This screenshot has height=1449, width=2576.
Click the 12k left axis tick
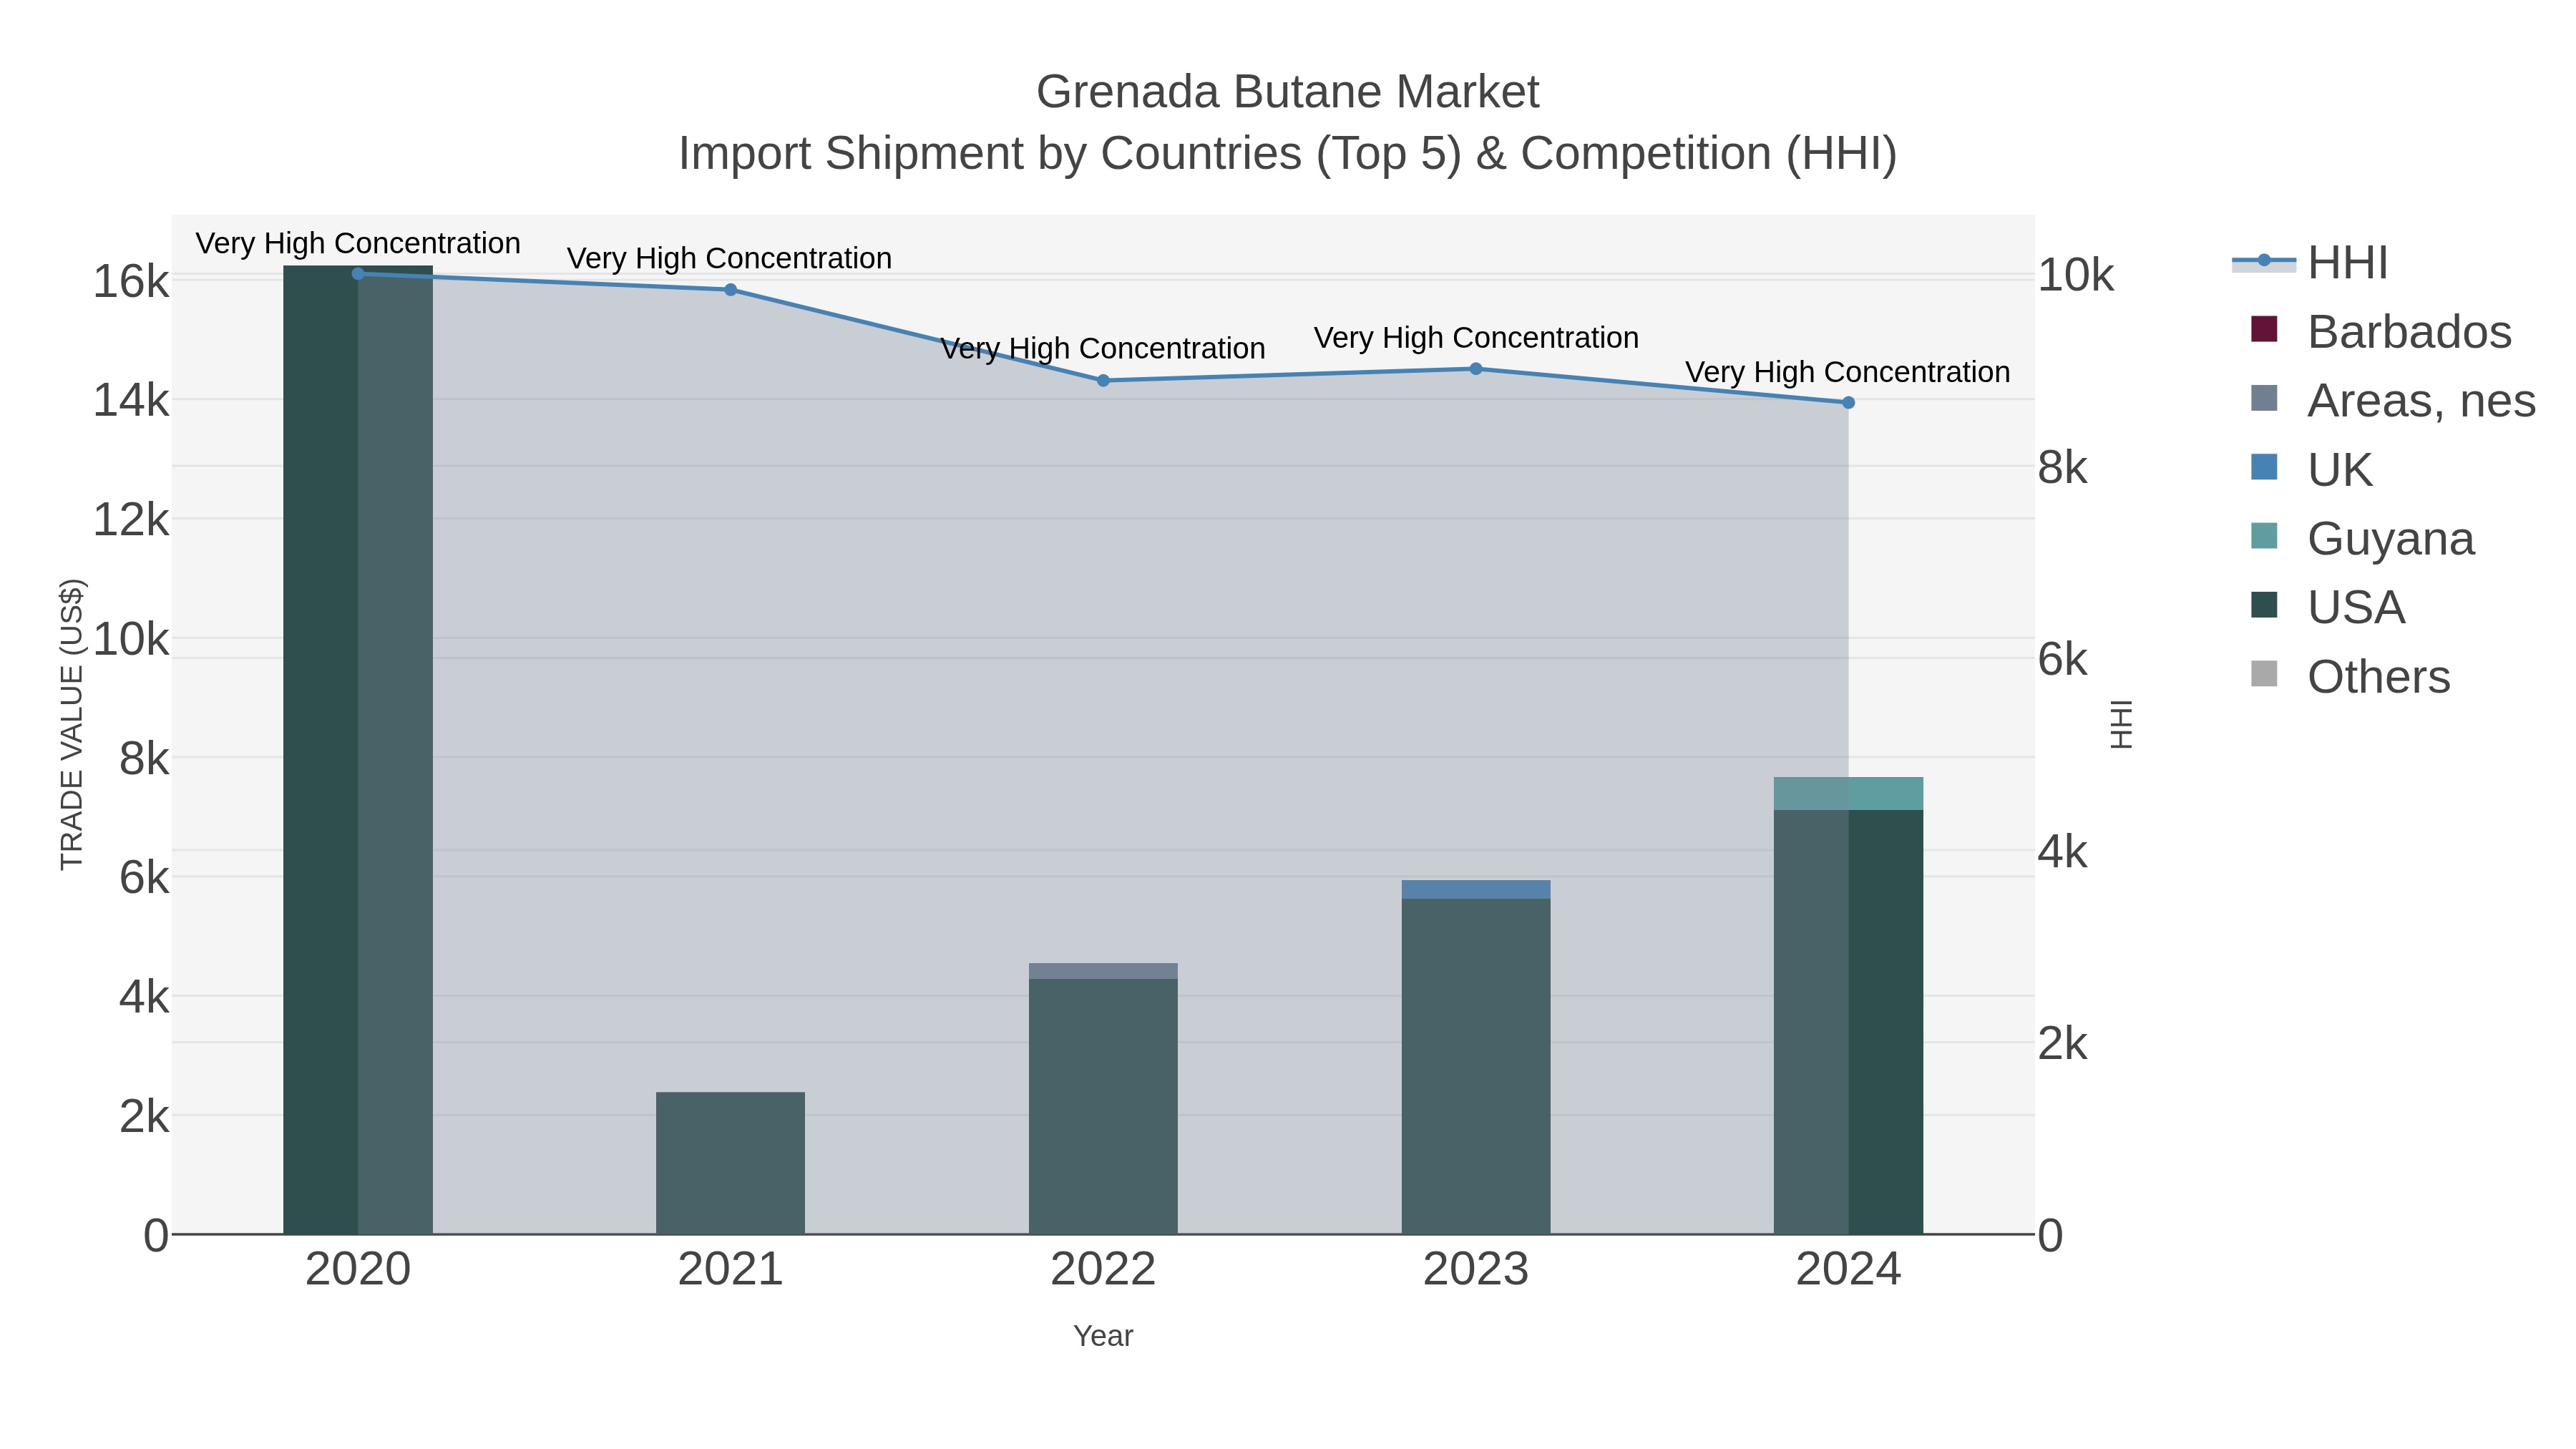(x=131, y=520)
